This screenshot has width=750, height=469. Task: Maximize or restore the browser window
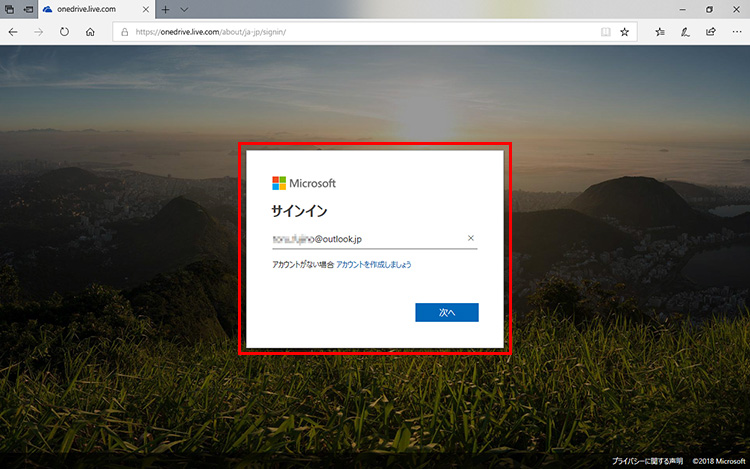click(x=709, y=9)
